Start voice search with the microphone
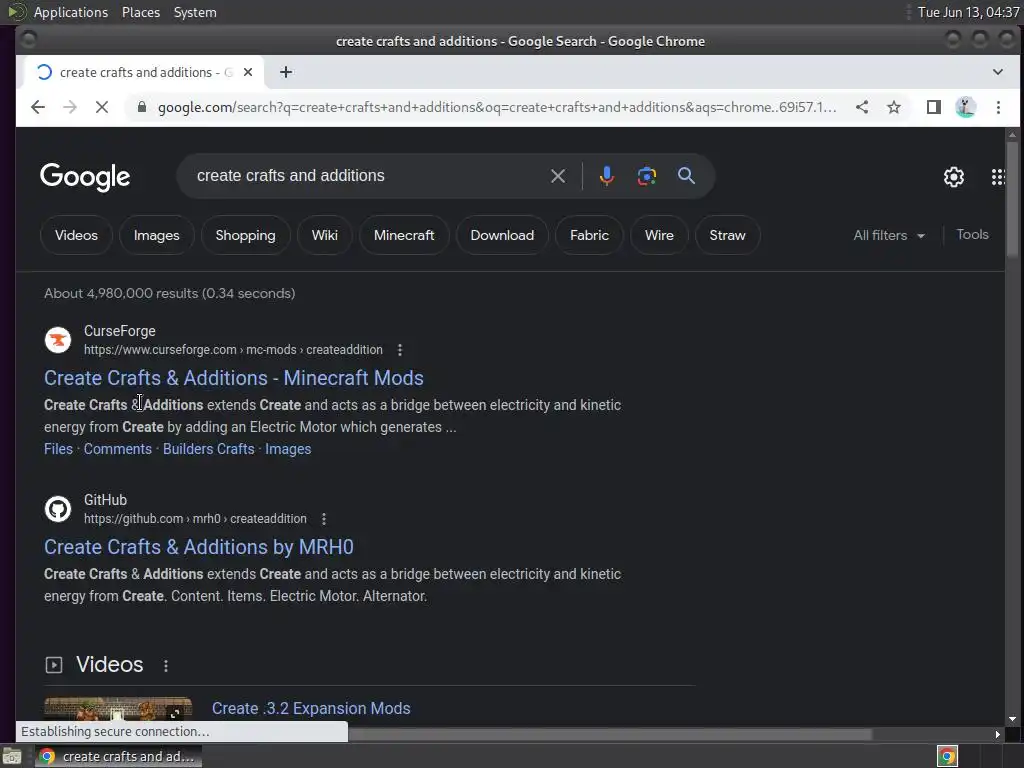 tap(607, 176)
